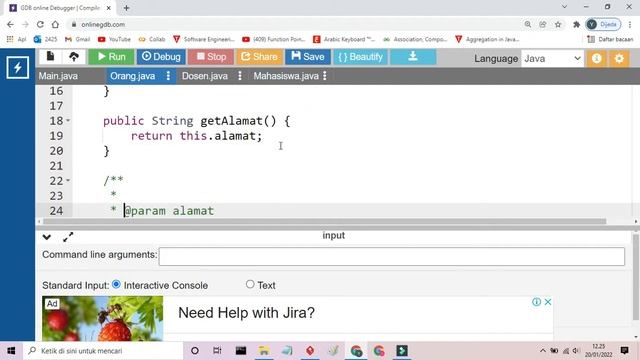
Task: Open the Windows Start menu
Action: (11, 351)
